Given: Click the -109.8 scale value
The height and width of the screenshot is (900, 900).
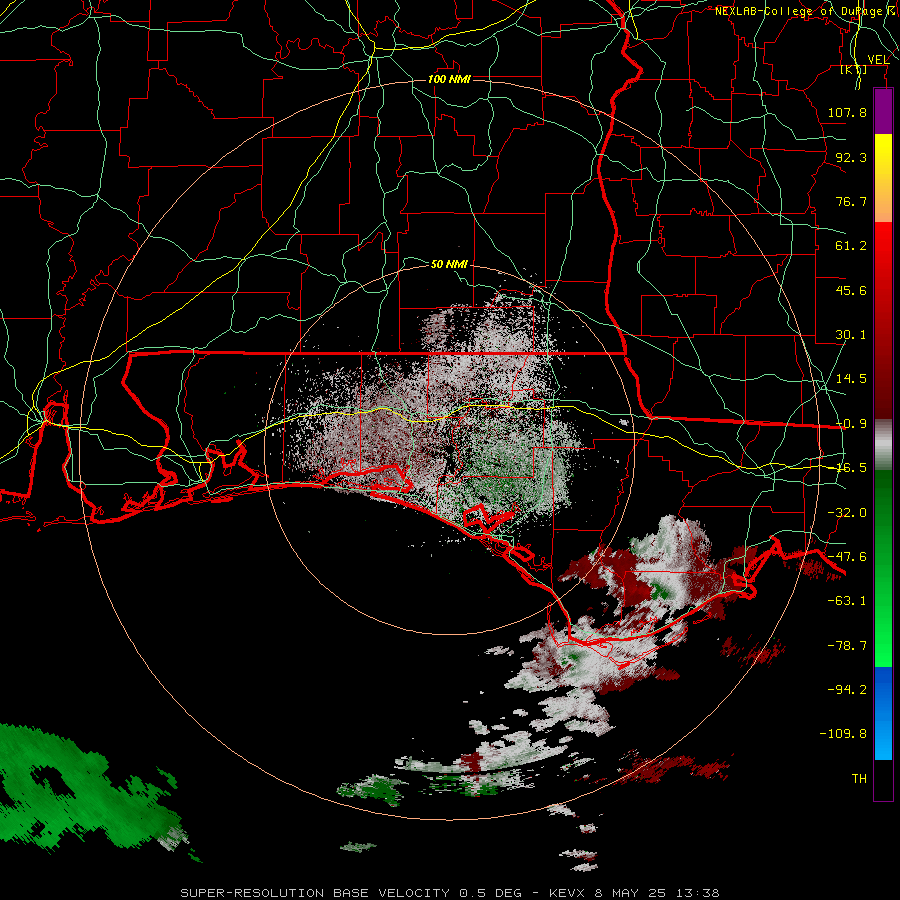Looking at the screenshot, I should (843, 734).
